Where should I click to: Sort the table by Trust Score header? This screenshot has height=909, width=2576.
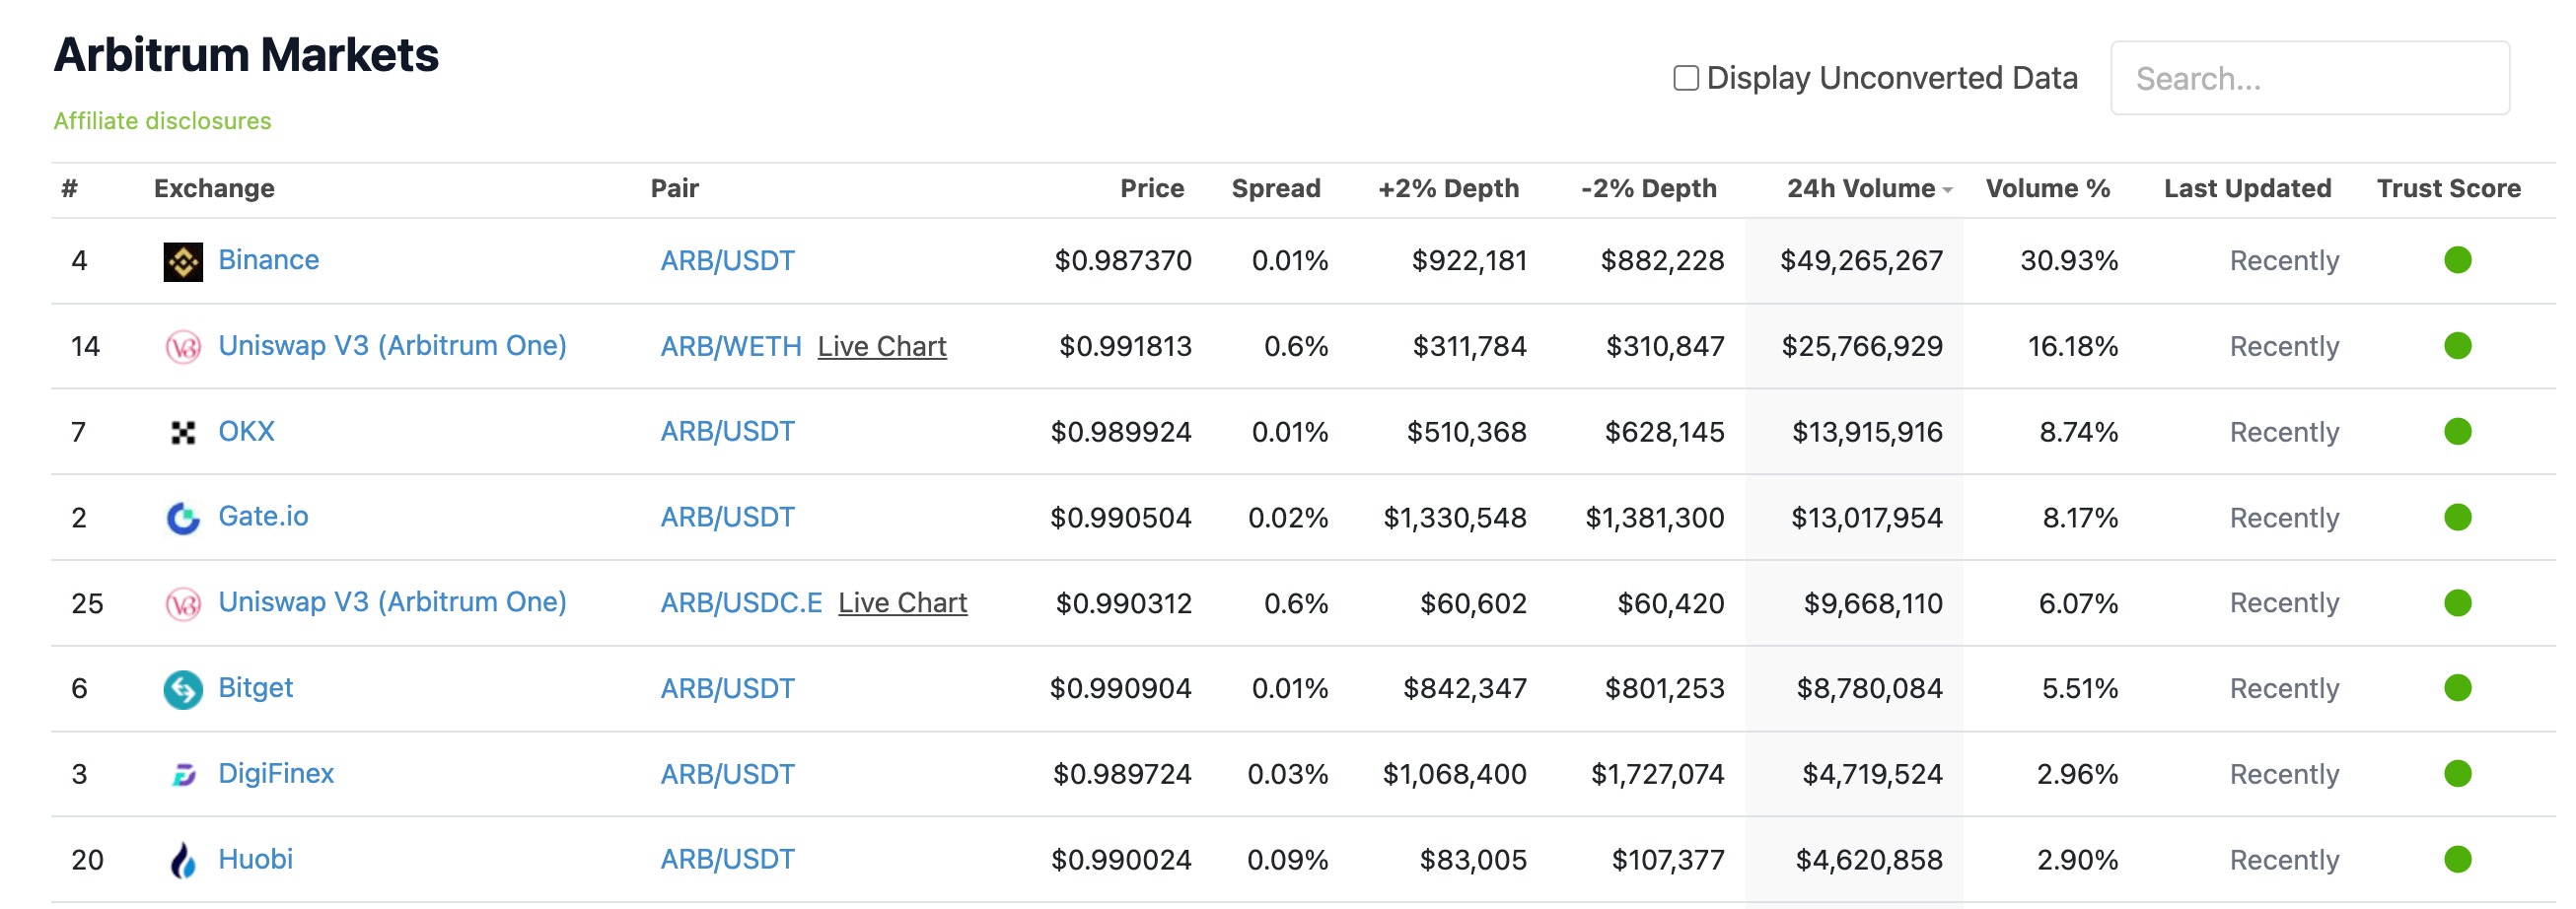pos(2447,189)
